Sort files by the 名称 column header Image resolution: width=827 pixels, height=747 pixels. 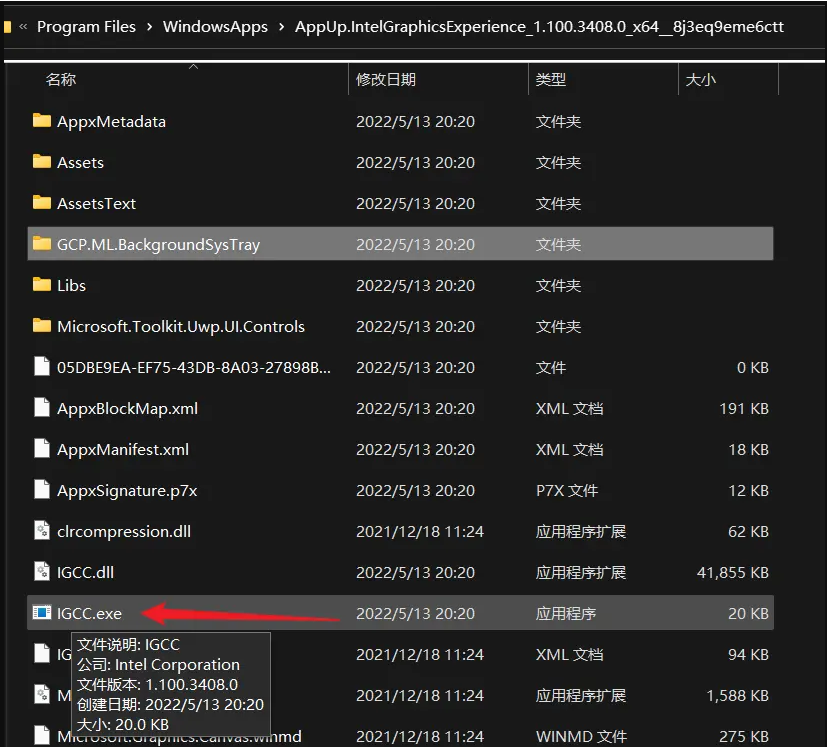tap(62, 78)
